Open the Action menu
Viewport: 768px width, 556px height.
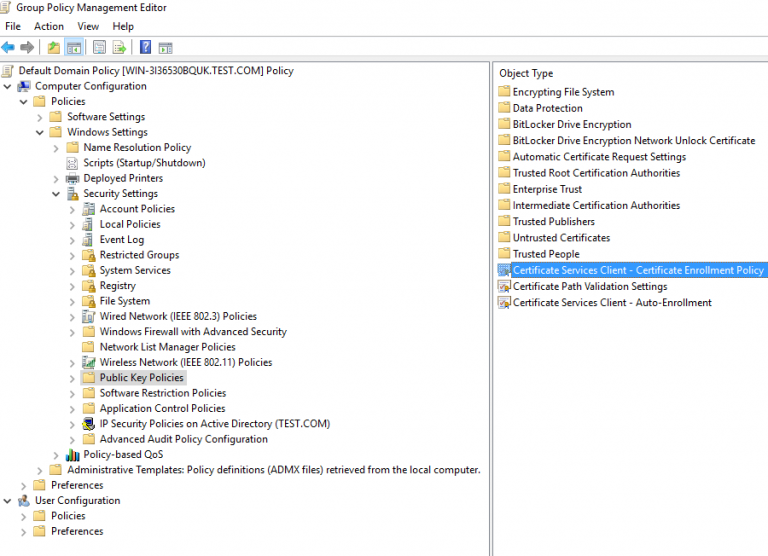tap(48, 26)
